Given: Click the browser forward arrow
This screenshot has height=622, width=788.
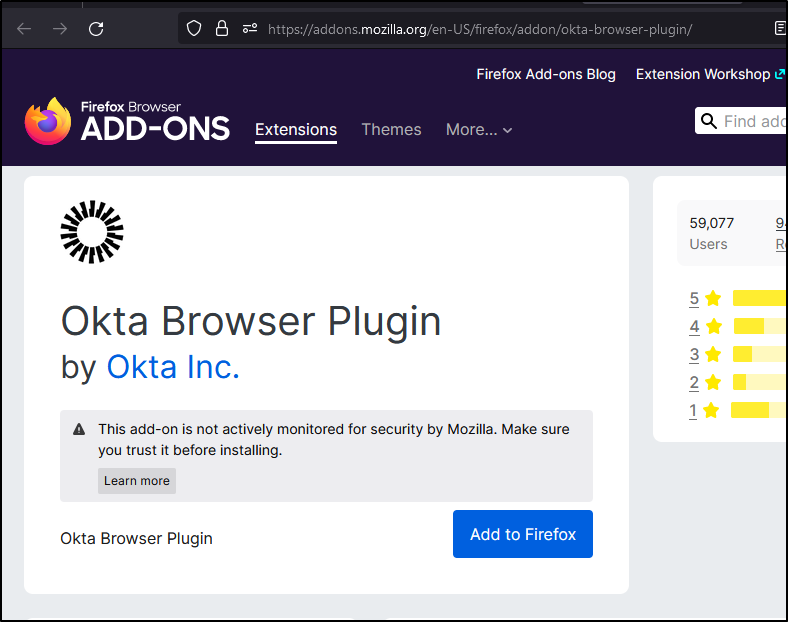Looking at the screenshot, I should coord(60,29).
